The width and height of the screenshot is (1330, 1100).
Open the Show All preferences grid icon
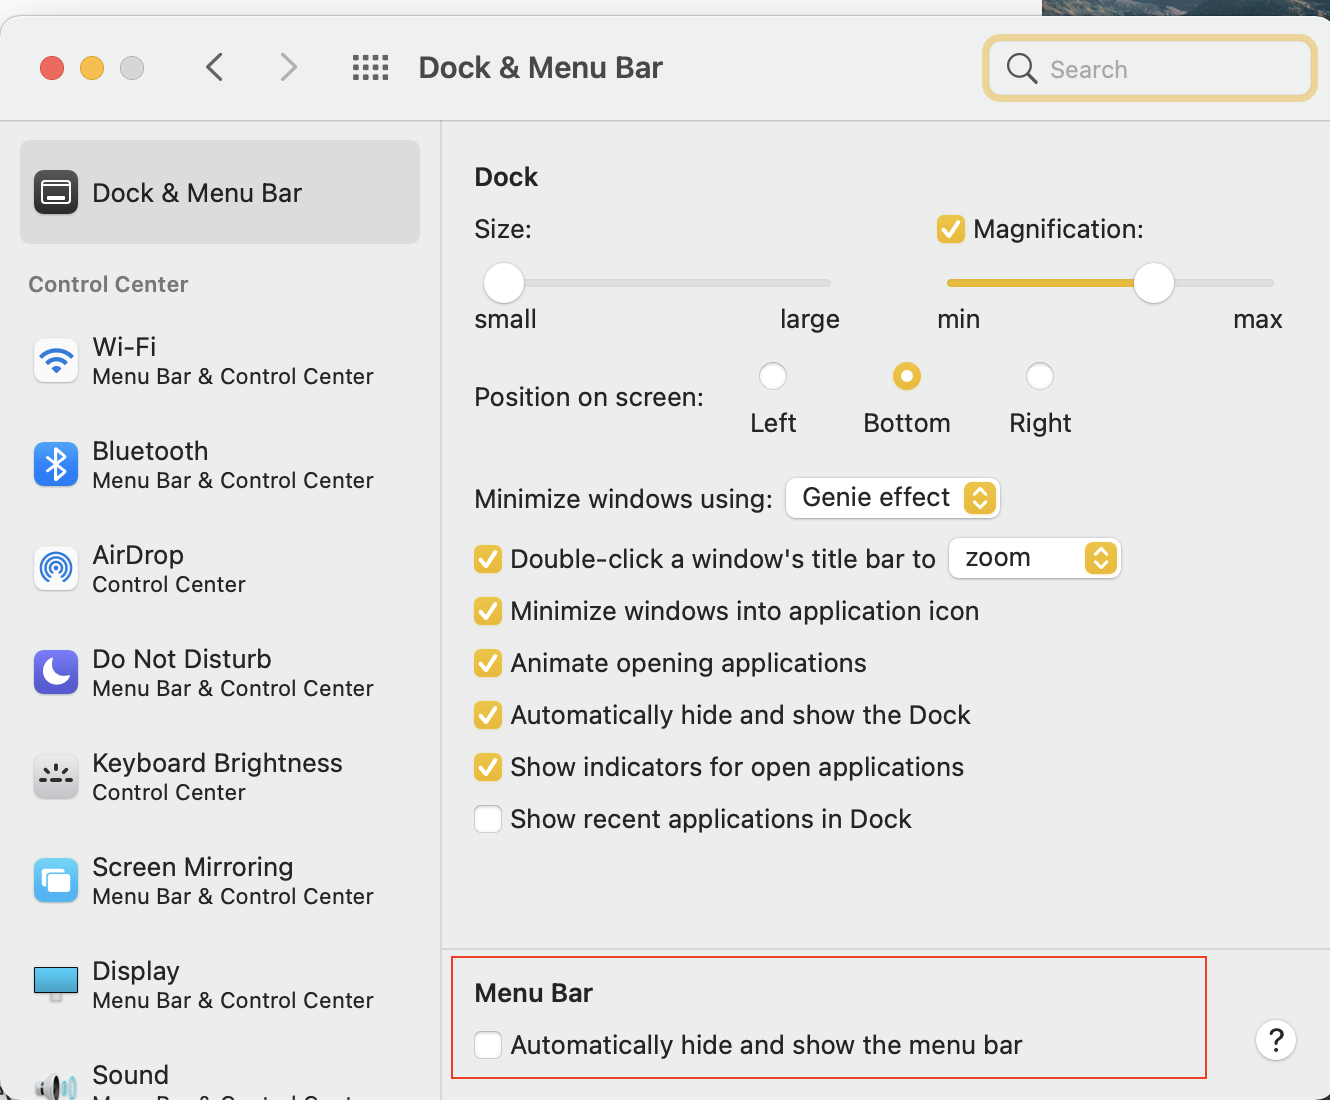coord(370,67)
